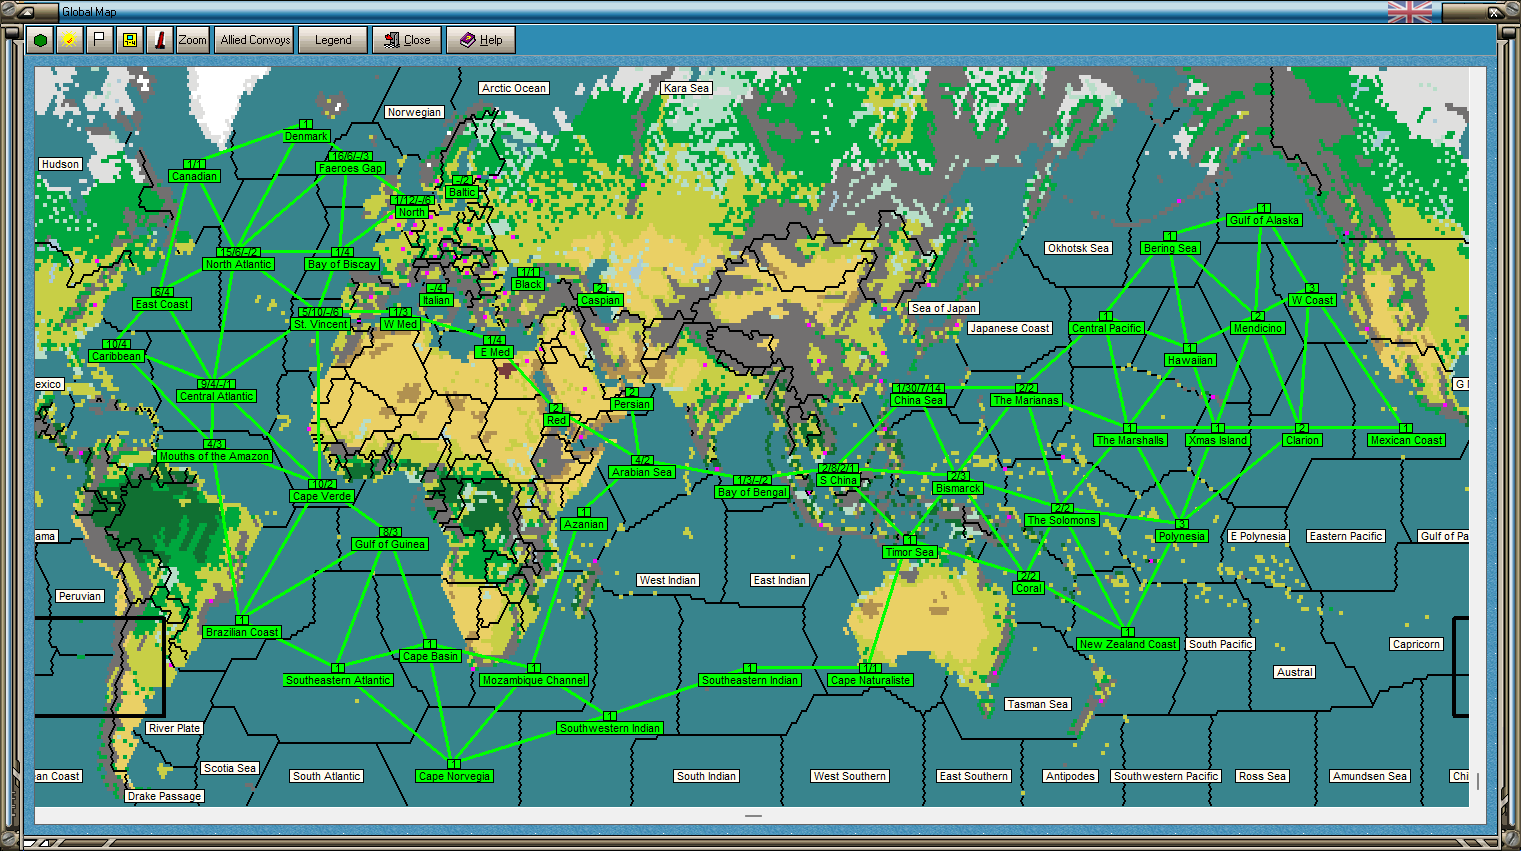Screen dimensions: 1521x851
Task: Select the Xmas Island label
Action: 1218,440
